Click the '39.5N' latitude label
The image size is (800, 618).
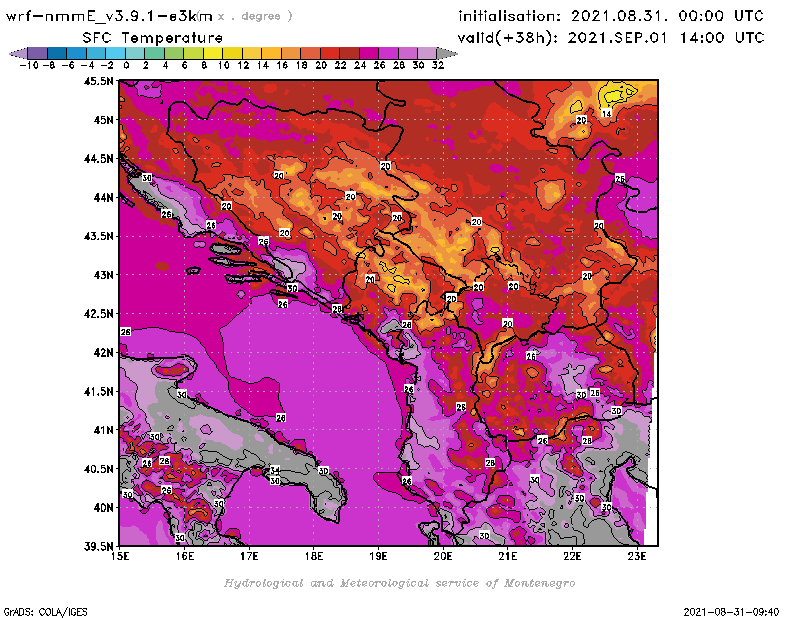click(98, 547)
